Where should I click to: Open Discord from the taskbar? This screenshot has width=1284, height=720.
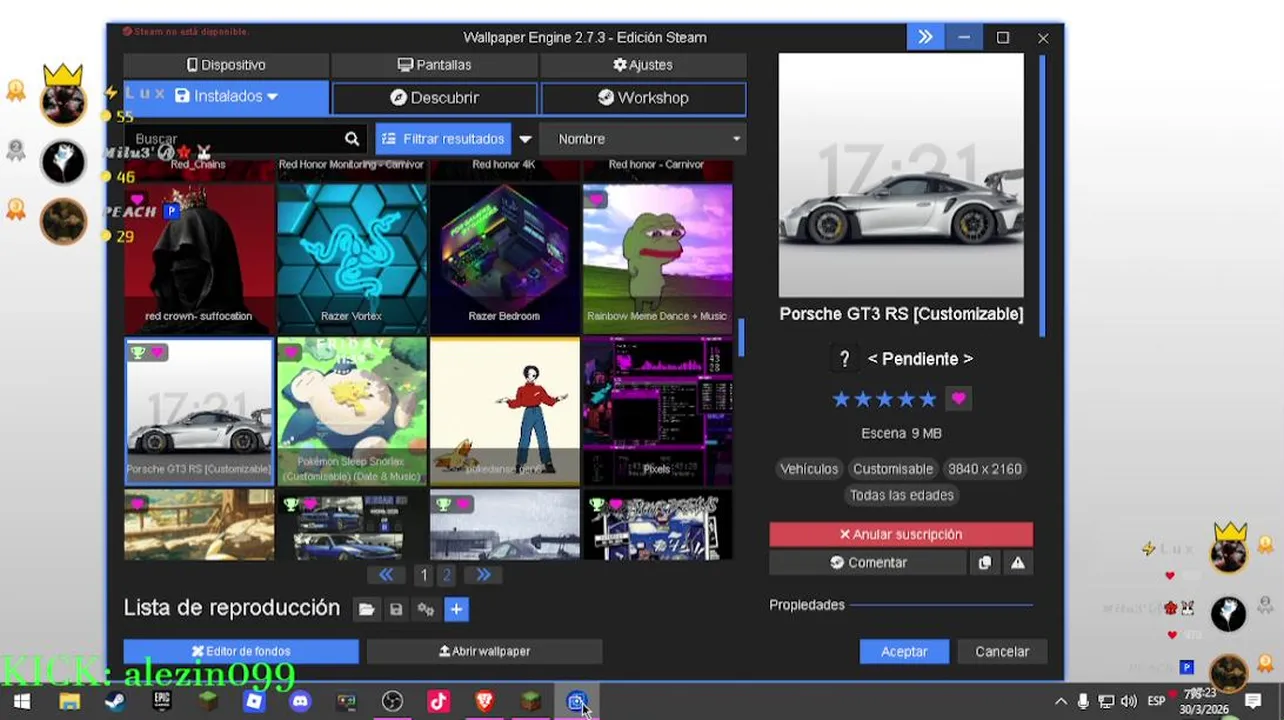(x=300, y=702)
